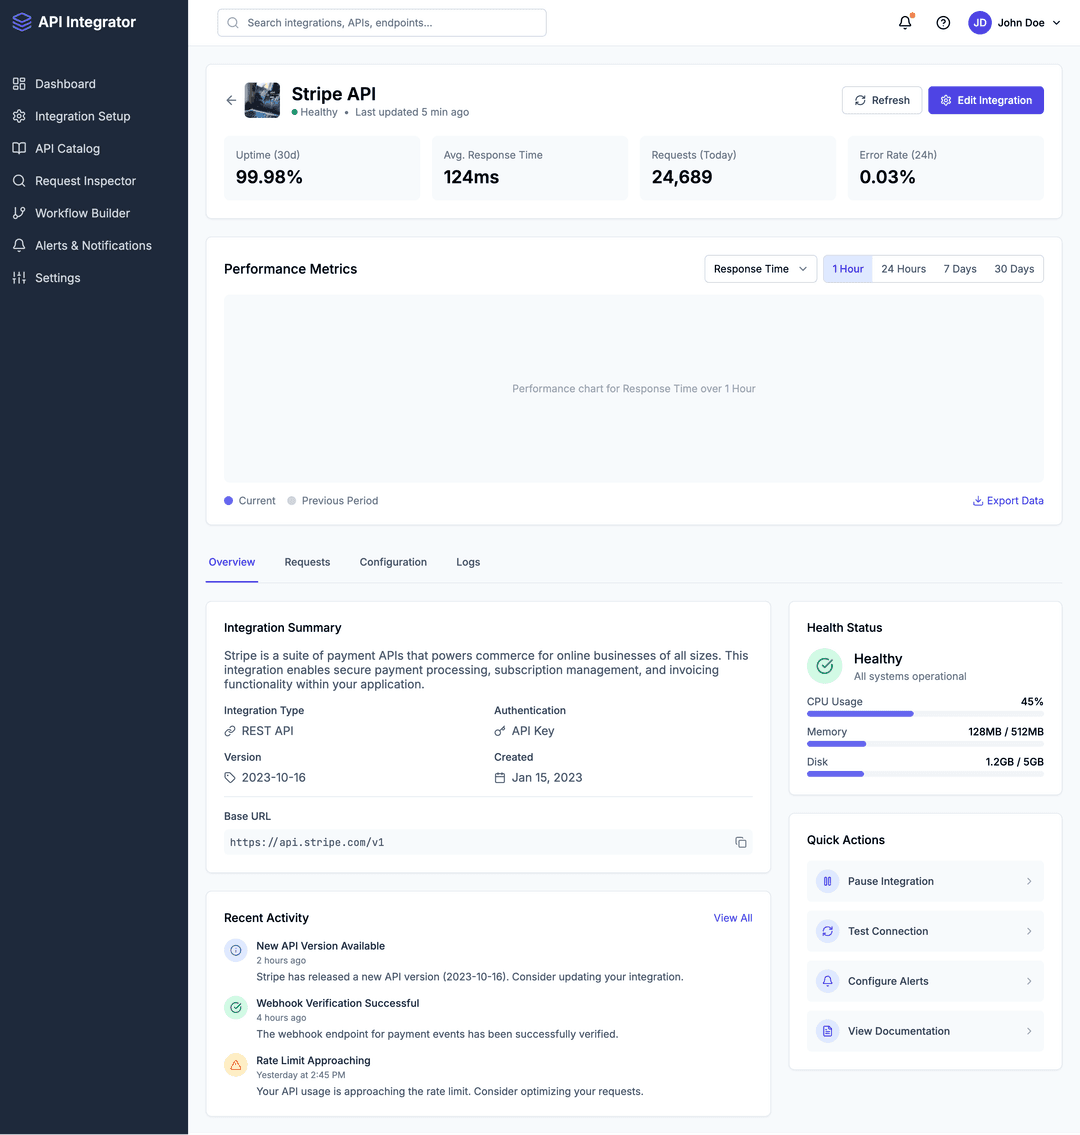Open Alerts & Notifications bell in sidebar

17,245
